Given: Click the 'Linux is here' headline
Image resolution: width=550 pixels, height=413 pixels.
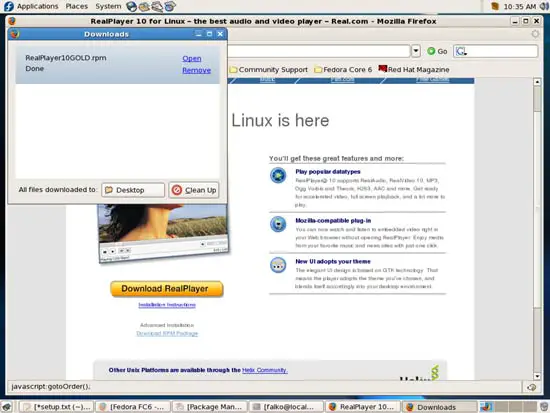Looking at the screenshot, I should (280, 121).
